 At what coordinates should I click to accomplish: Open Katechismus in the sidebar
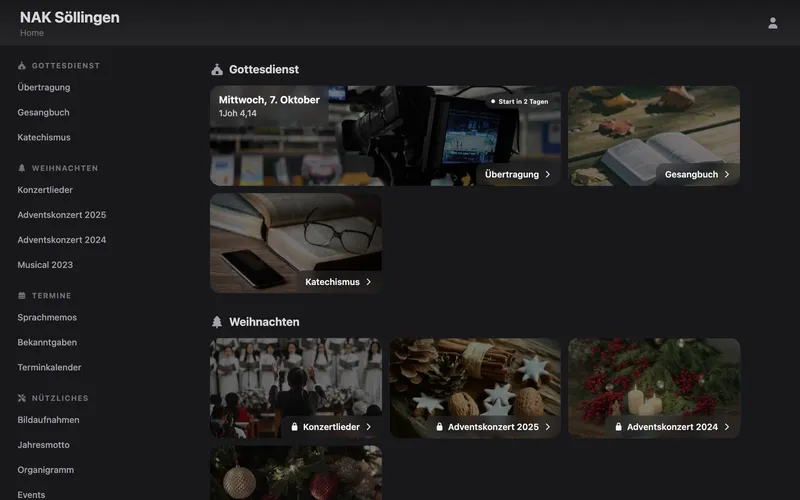click(44, 137)
